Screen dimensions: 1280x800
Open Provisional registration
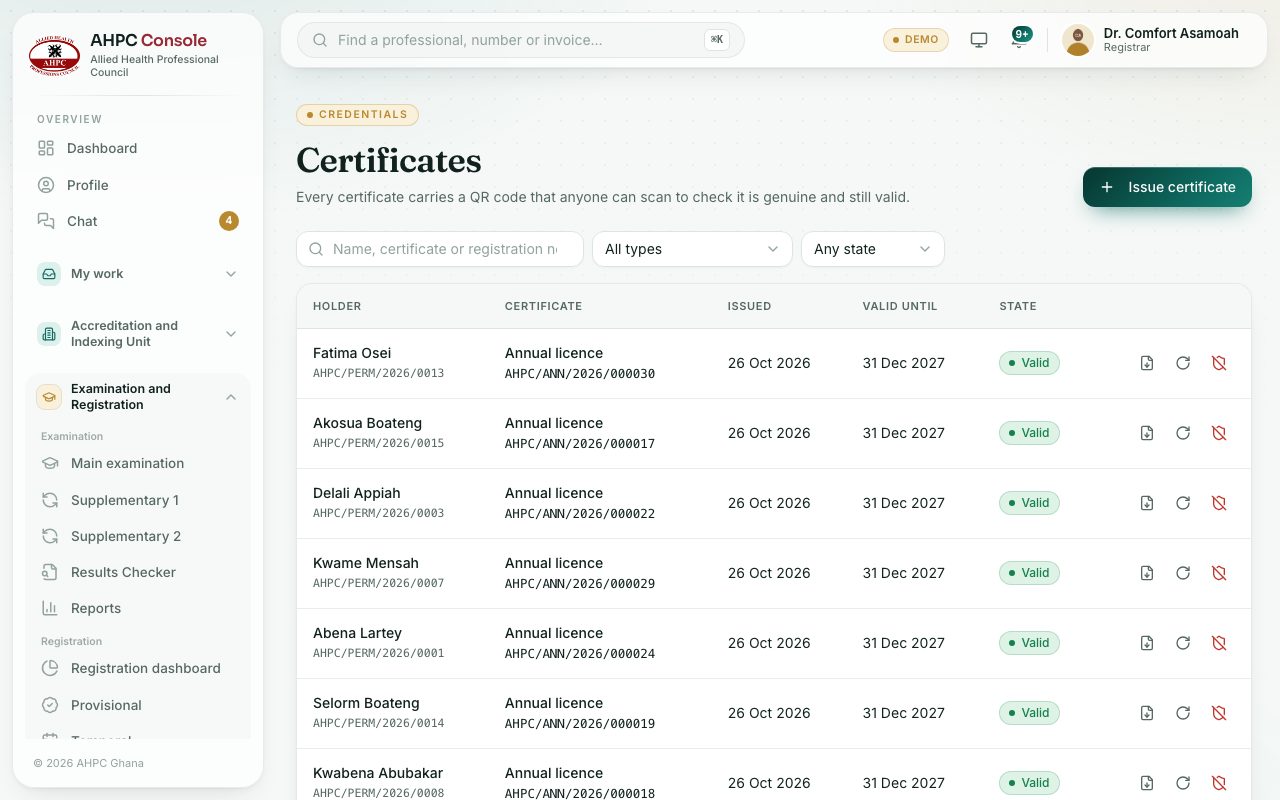138,705
